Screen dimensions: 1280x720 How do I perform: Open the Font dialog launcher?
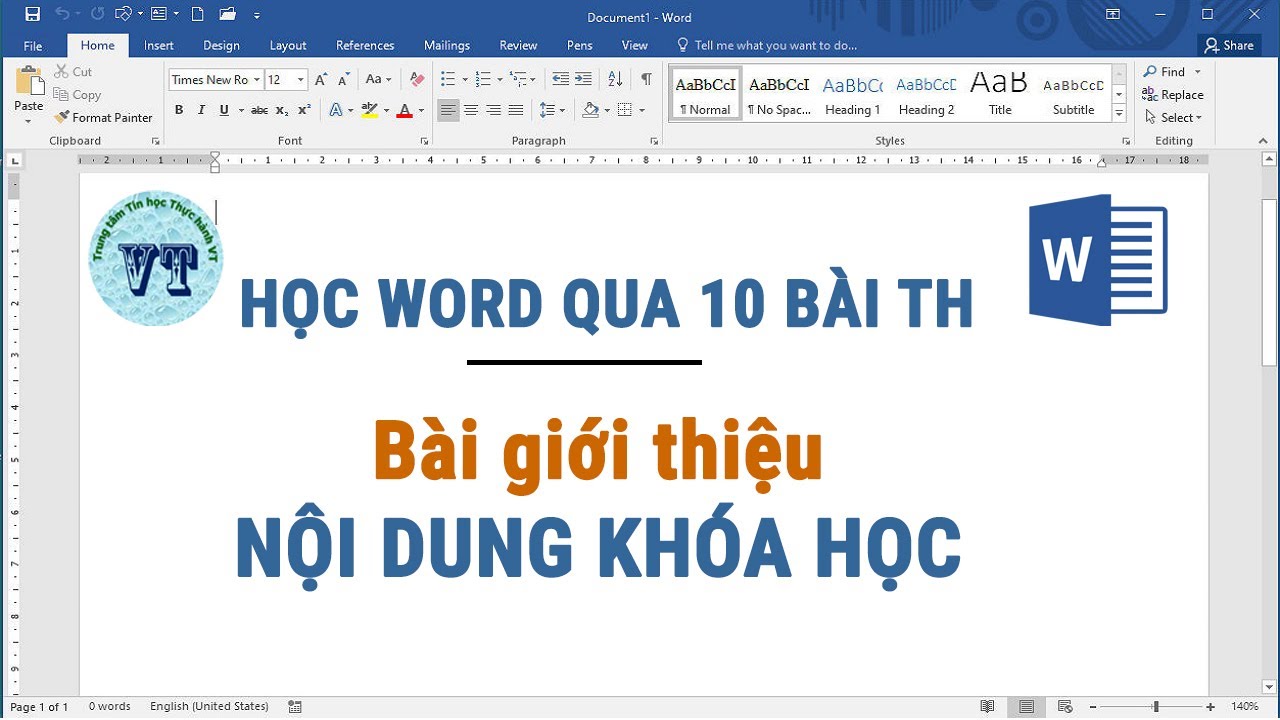425,141
